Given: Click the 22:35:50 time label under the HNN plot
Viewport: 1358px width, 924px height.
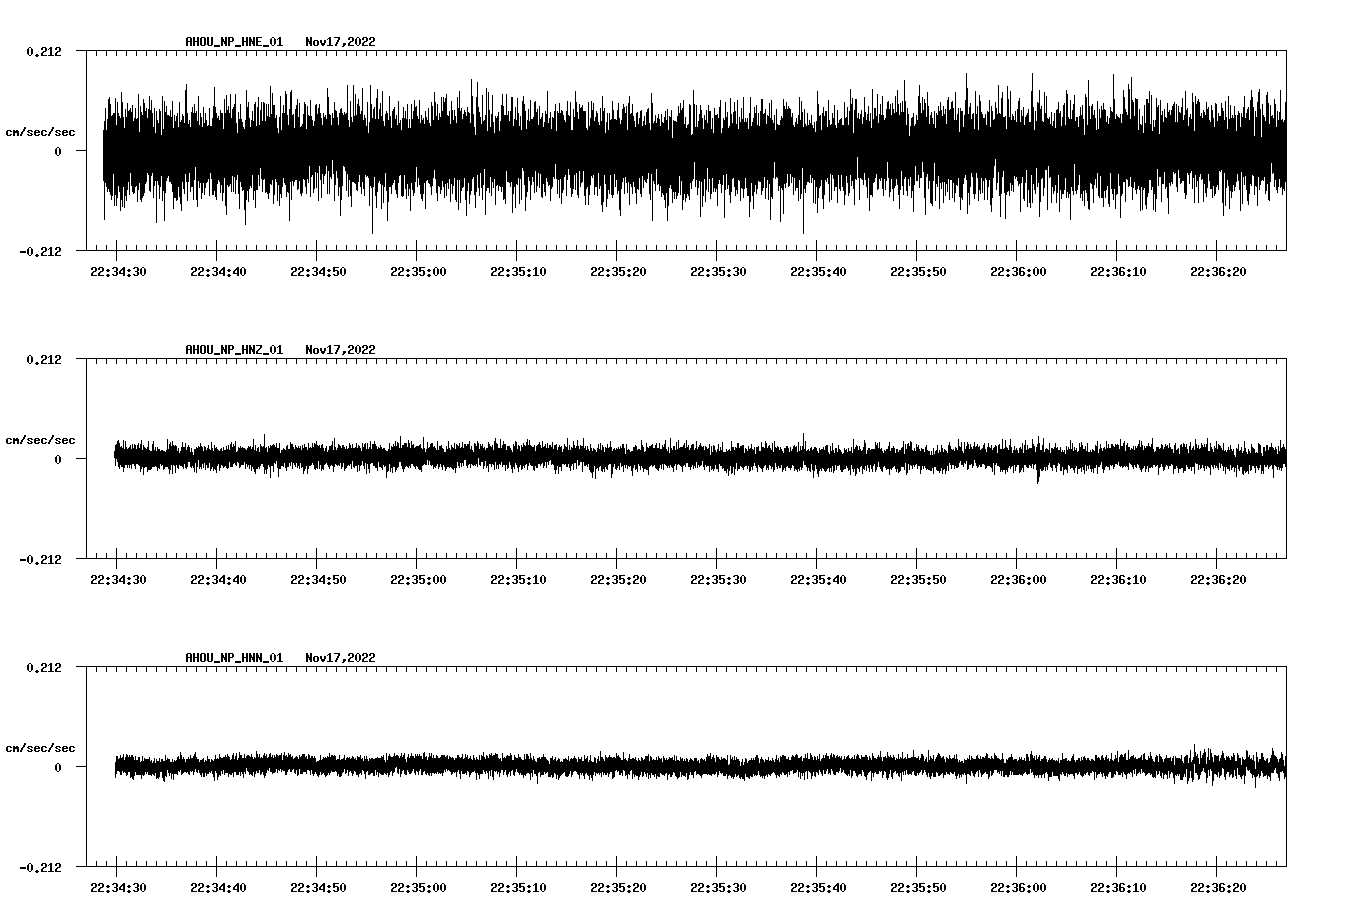Looking at the screenshot, I should point(918,888).
